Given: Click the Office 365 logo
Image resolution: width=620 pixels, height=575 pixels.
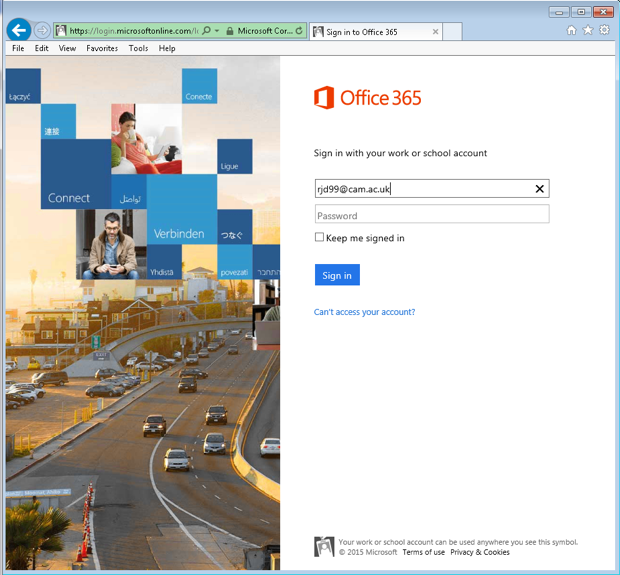Looking at the screenshot, I should [368, 98].
